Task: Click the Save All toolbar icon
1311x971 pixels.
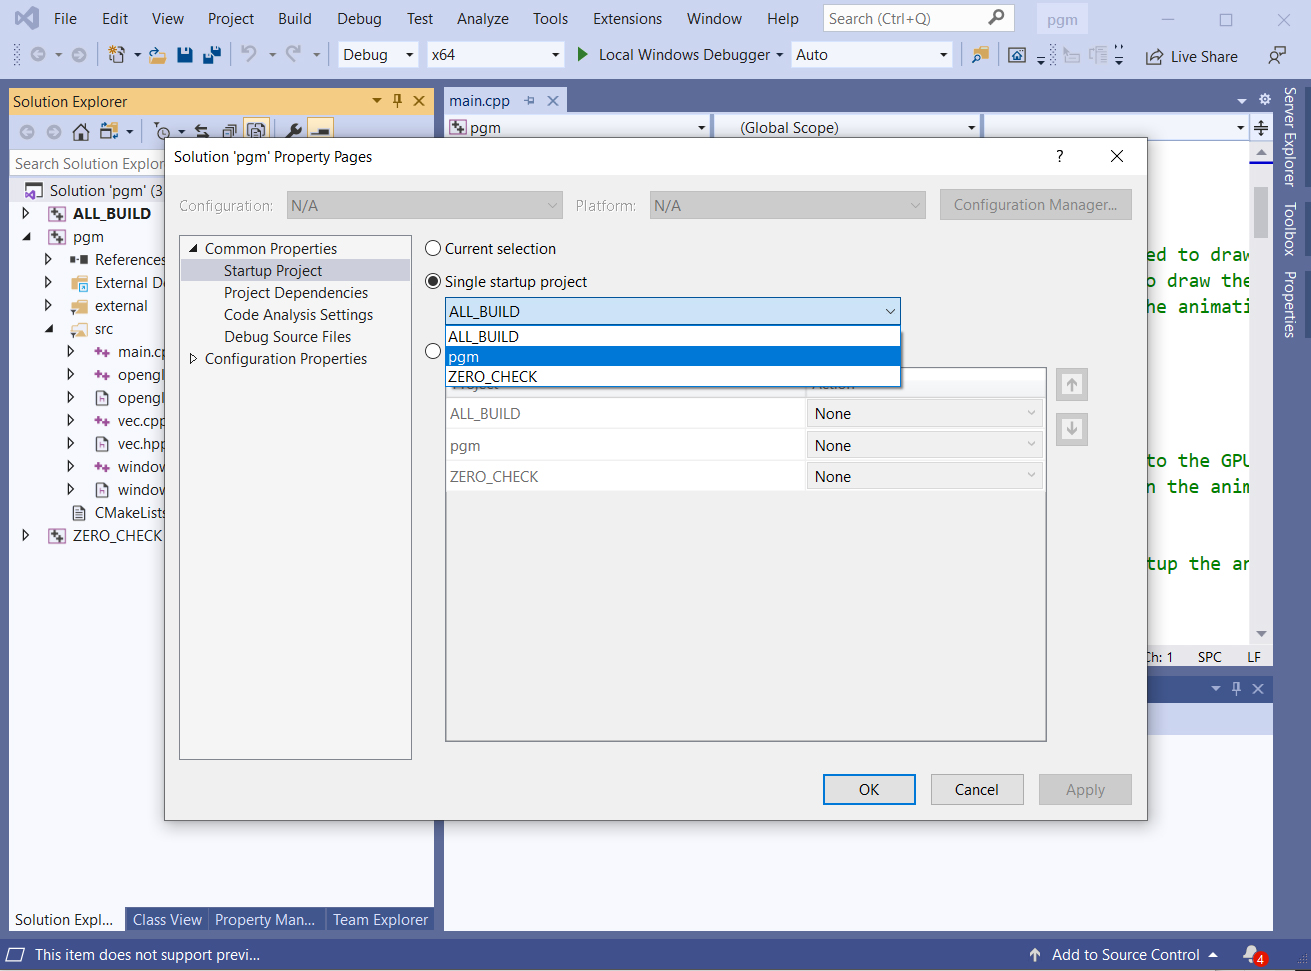Action: (x=212, y=55)
